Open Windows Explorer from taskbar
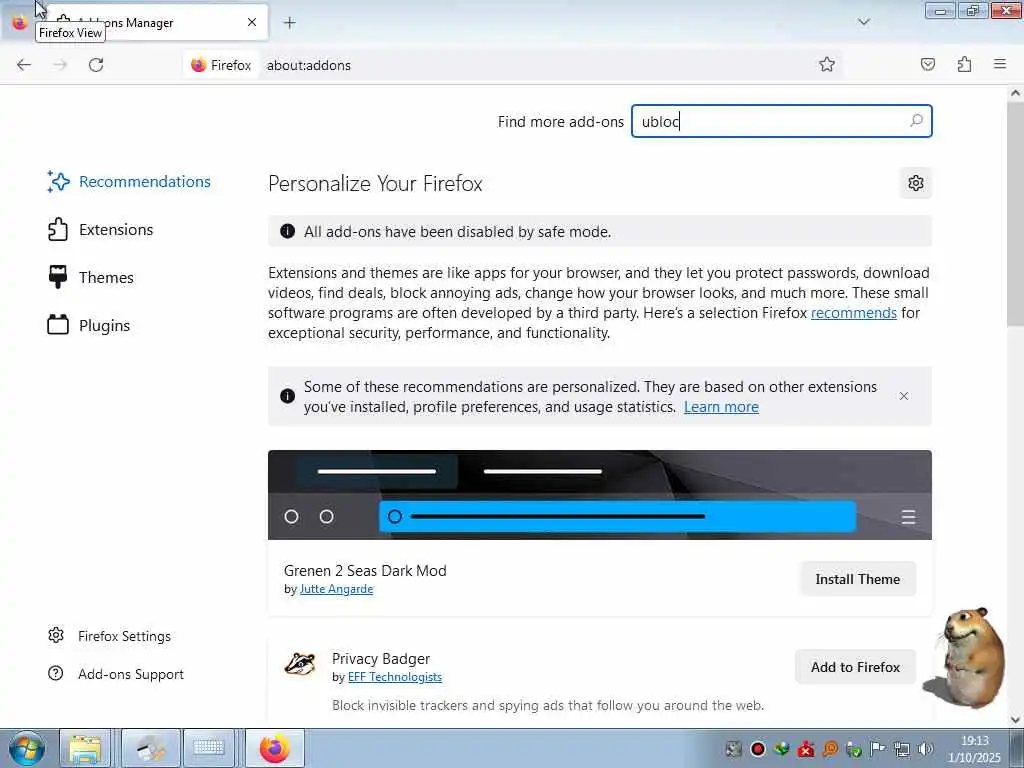The height and width of the screenshot is (768, 1024). [85, 748]
